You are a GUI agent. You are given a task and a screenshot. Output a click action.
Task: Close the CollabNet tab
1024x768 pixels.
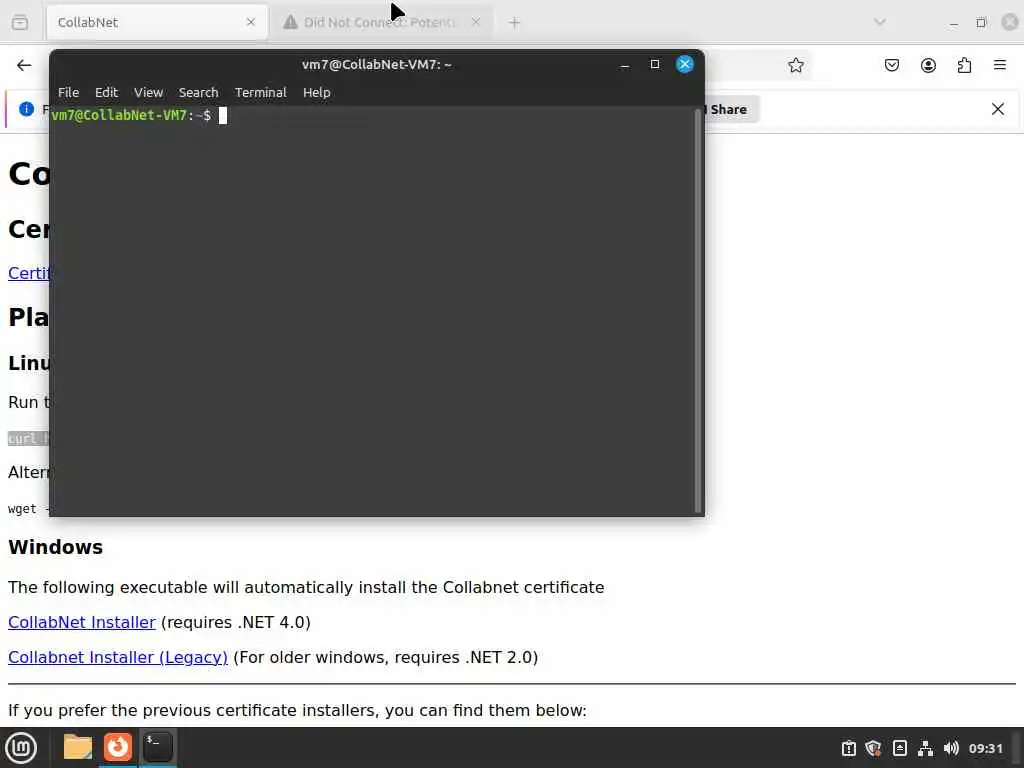(x=251, y=22)
